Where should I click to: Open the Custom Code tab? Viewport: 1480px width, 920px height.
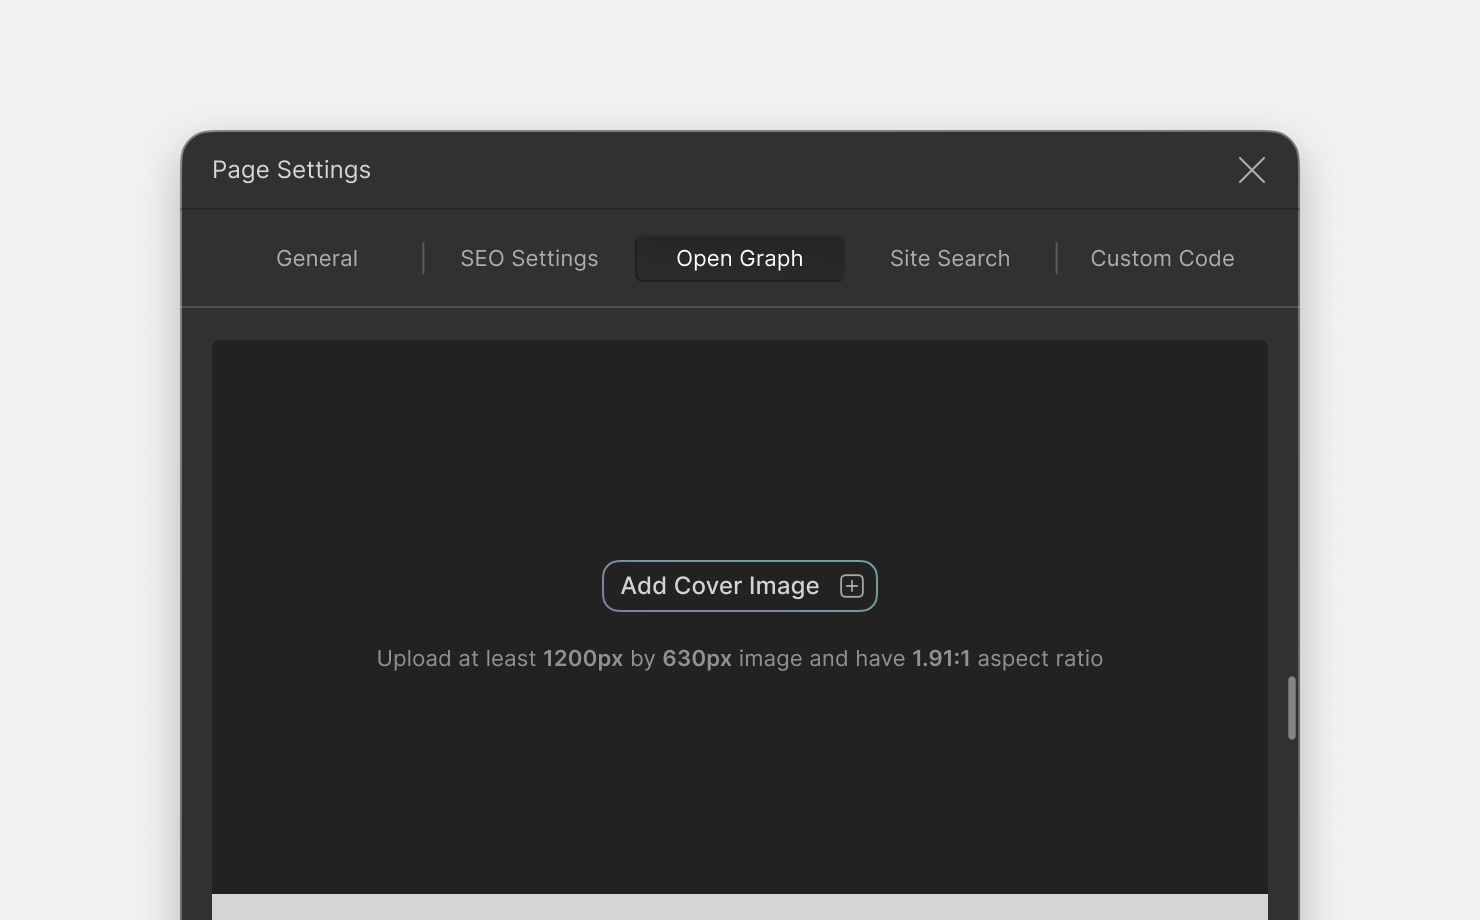[1162, 258]
